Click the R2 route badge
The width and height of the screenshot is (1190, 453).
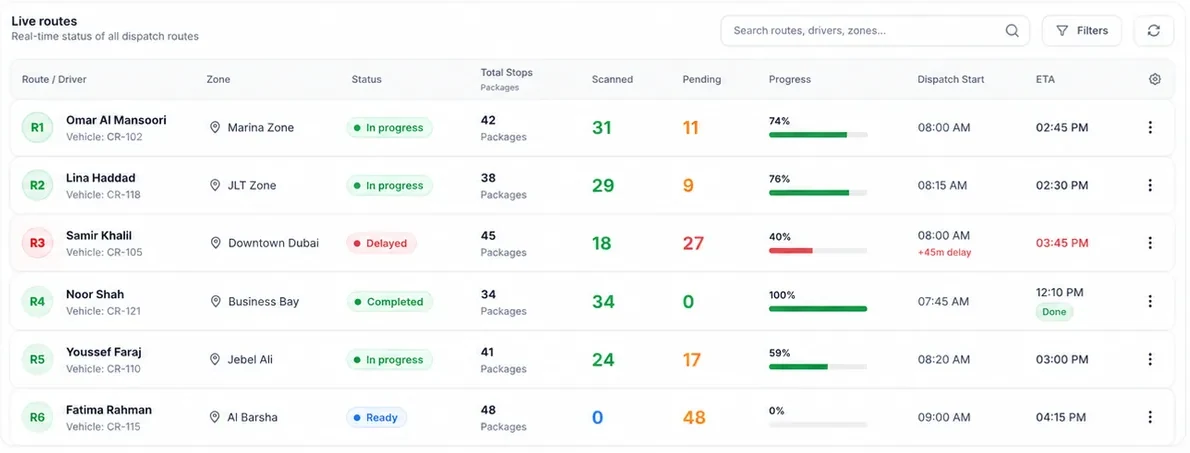tap(37, 185)
